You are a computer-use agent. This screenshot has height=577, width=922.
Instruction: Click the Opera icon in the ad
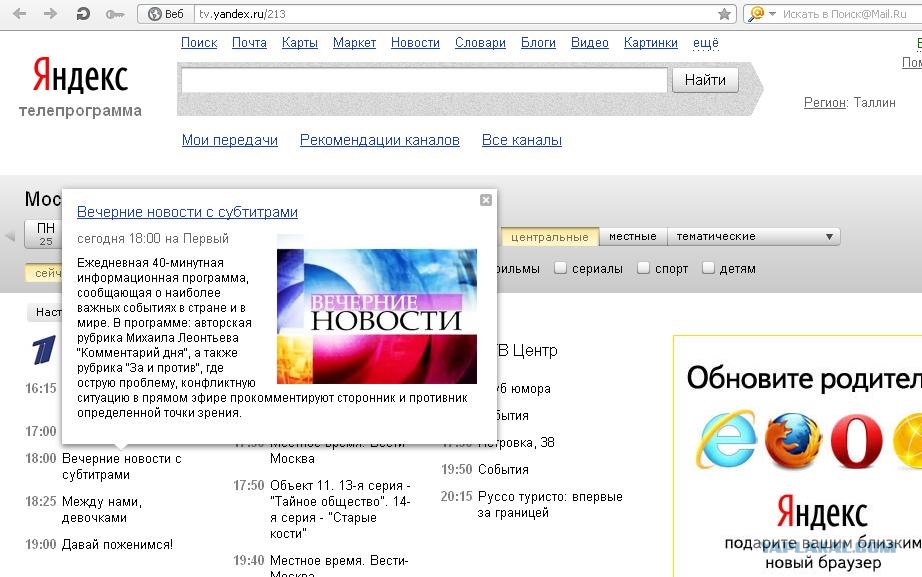[x=856, y=441]
